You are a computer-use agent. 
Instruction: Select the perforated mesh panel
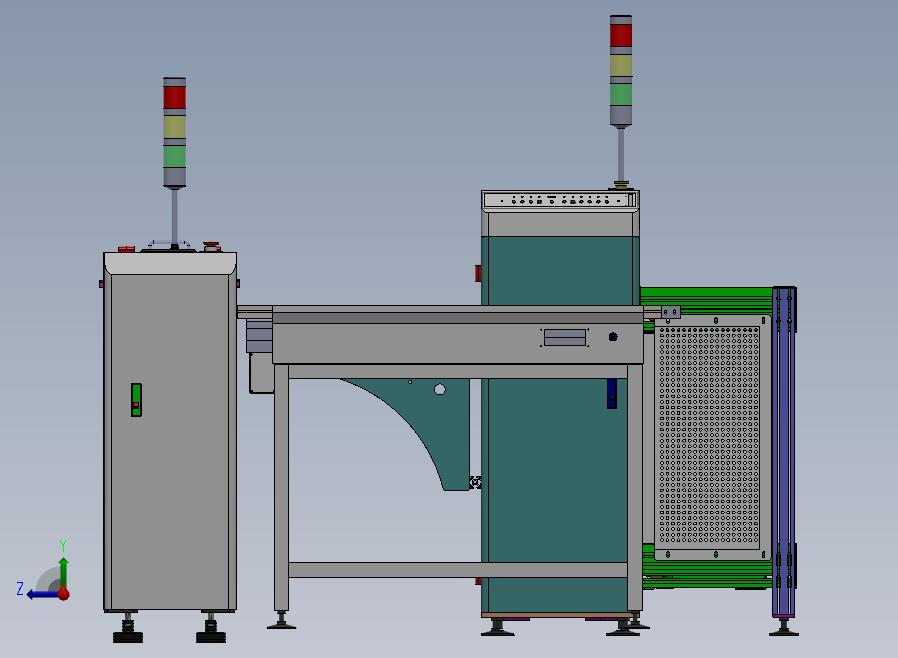pyautogui.click(x=710, y=435)
